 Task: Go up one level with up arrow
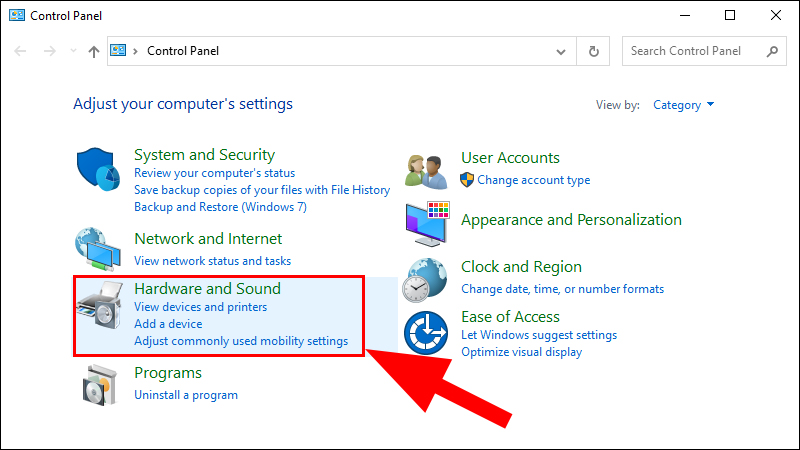pos(93,51)
